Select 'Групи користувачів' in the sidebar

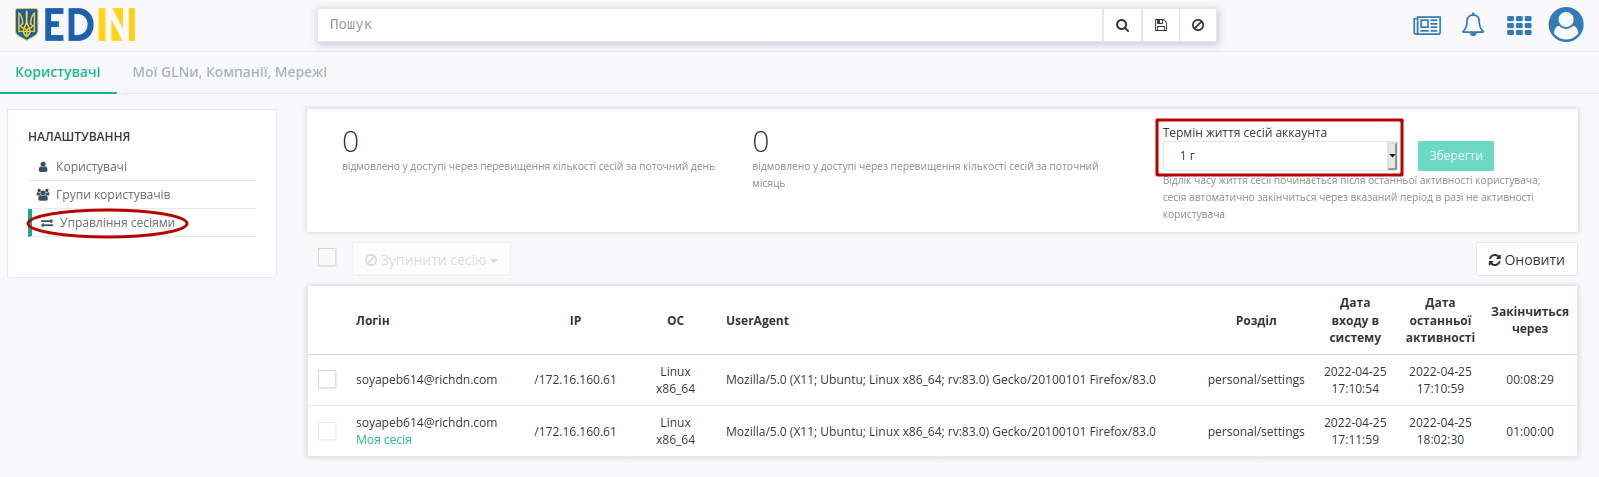[x=113, y=195]
